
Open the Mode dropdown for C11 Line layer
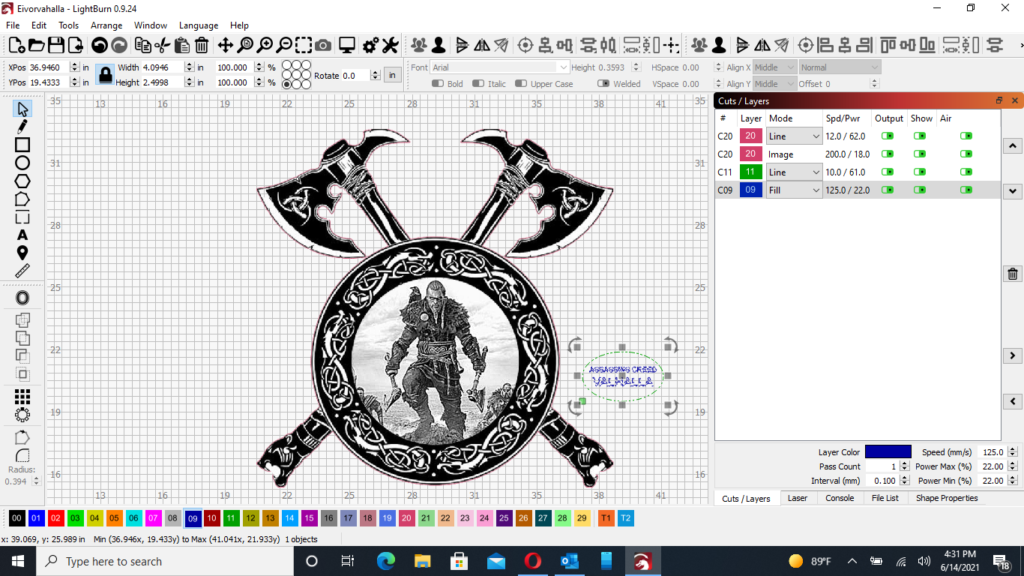coord(793,172)
